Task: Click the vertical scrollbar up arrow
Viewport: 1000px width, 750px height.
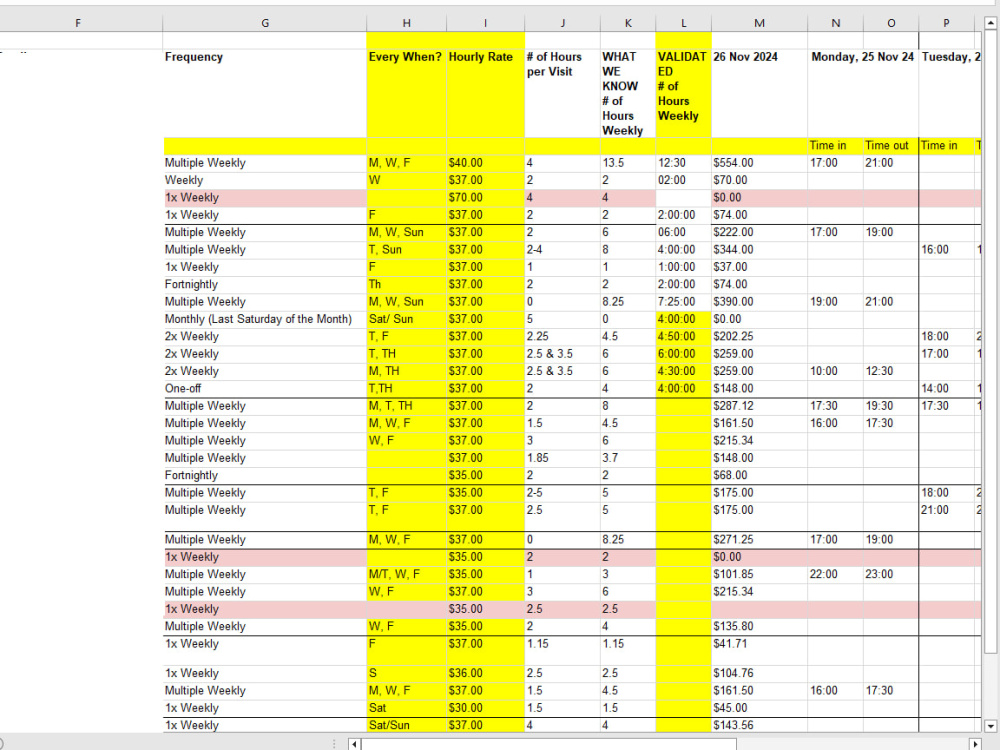Action: click(990, 23)
